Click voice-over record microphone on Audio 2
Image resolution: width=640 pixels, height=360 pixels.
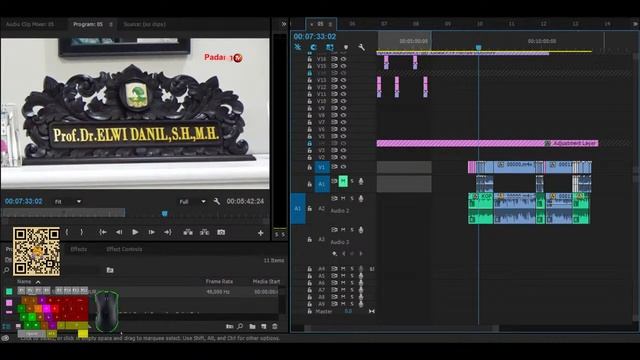pos(361,198)
